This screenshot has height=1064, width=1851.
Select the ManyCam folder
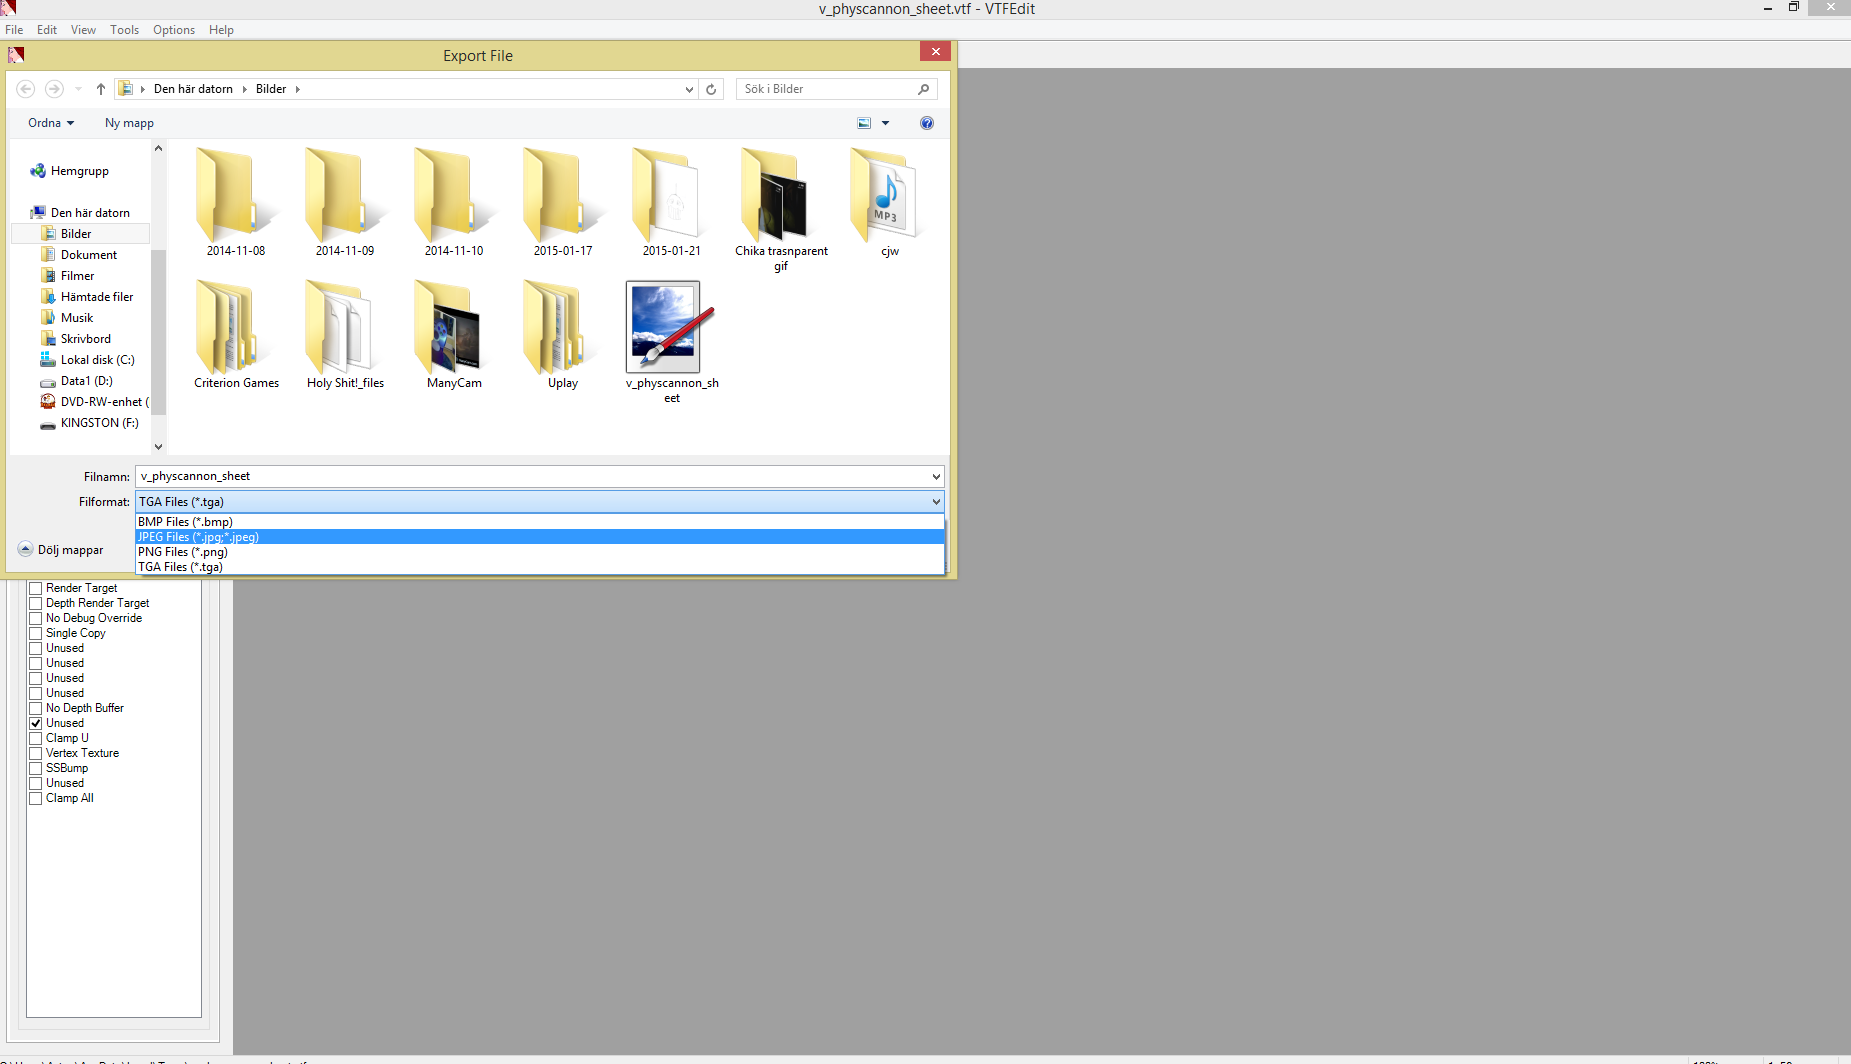[454, 335]
